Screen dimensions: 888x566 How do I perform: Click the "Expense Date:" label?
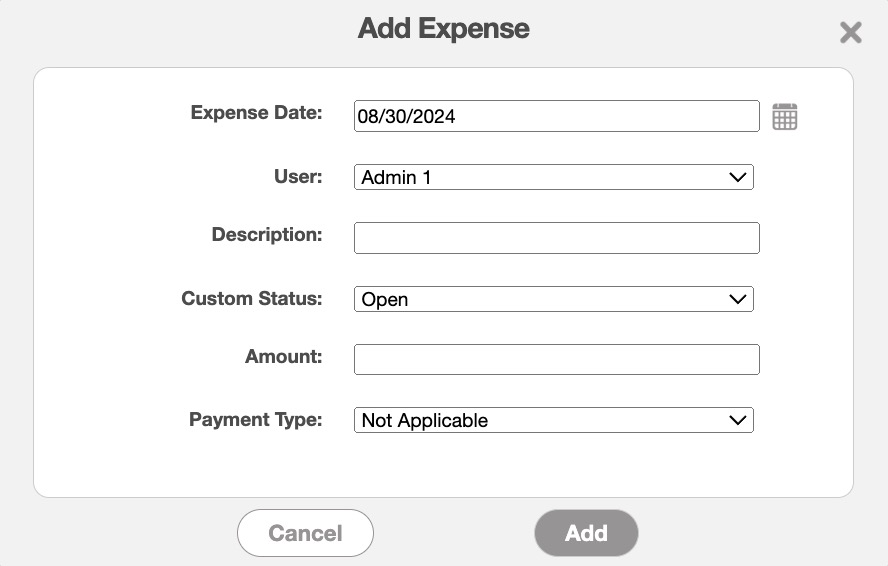pyautogui.click(x=256, y=113)
